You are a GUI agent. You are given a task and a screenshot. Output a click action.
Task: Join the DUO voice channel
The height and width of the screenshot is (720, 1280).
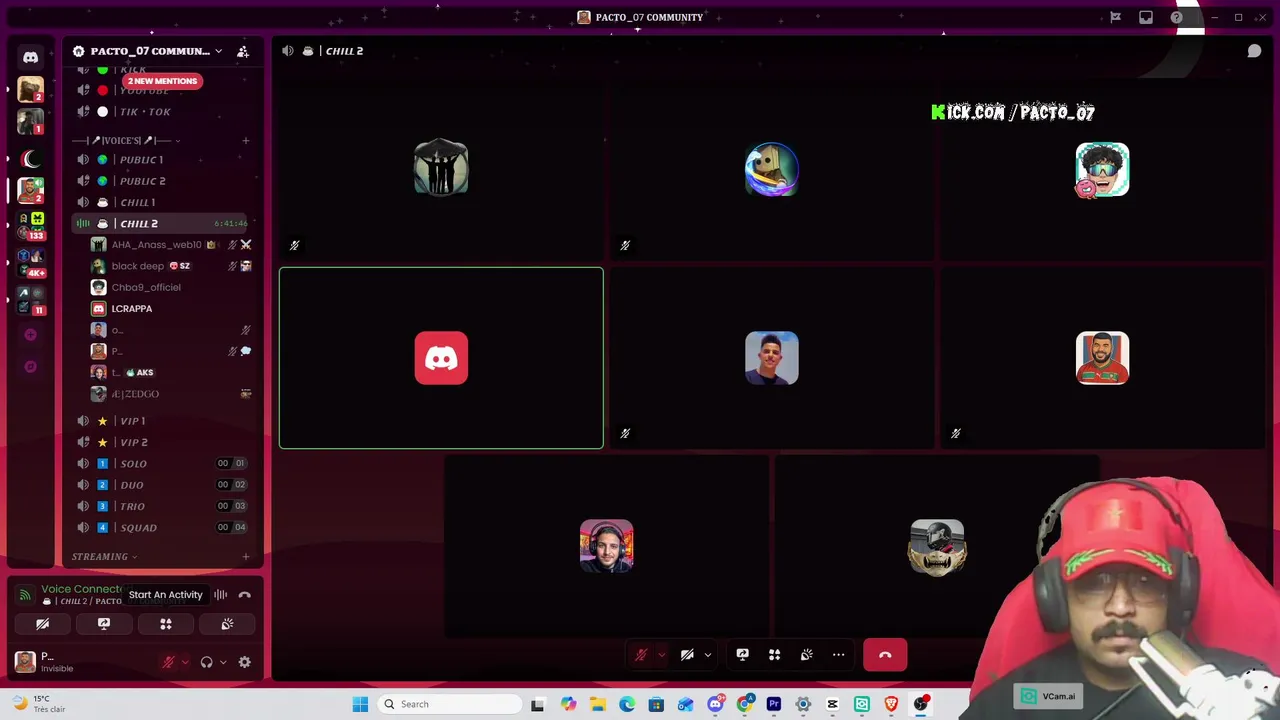click(162, 485)
